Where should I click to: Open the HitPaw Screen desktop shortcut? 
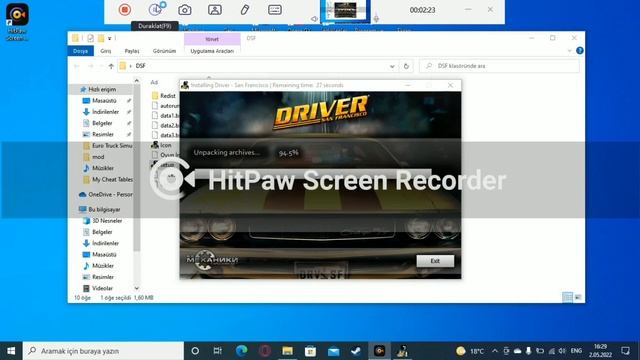17,22
